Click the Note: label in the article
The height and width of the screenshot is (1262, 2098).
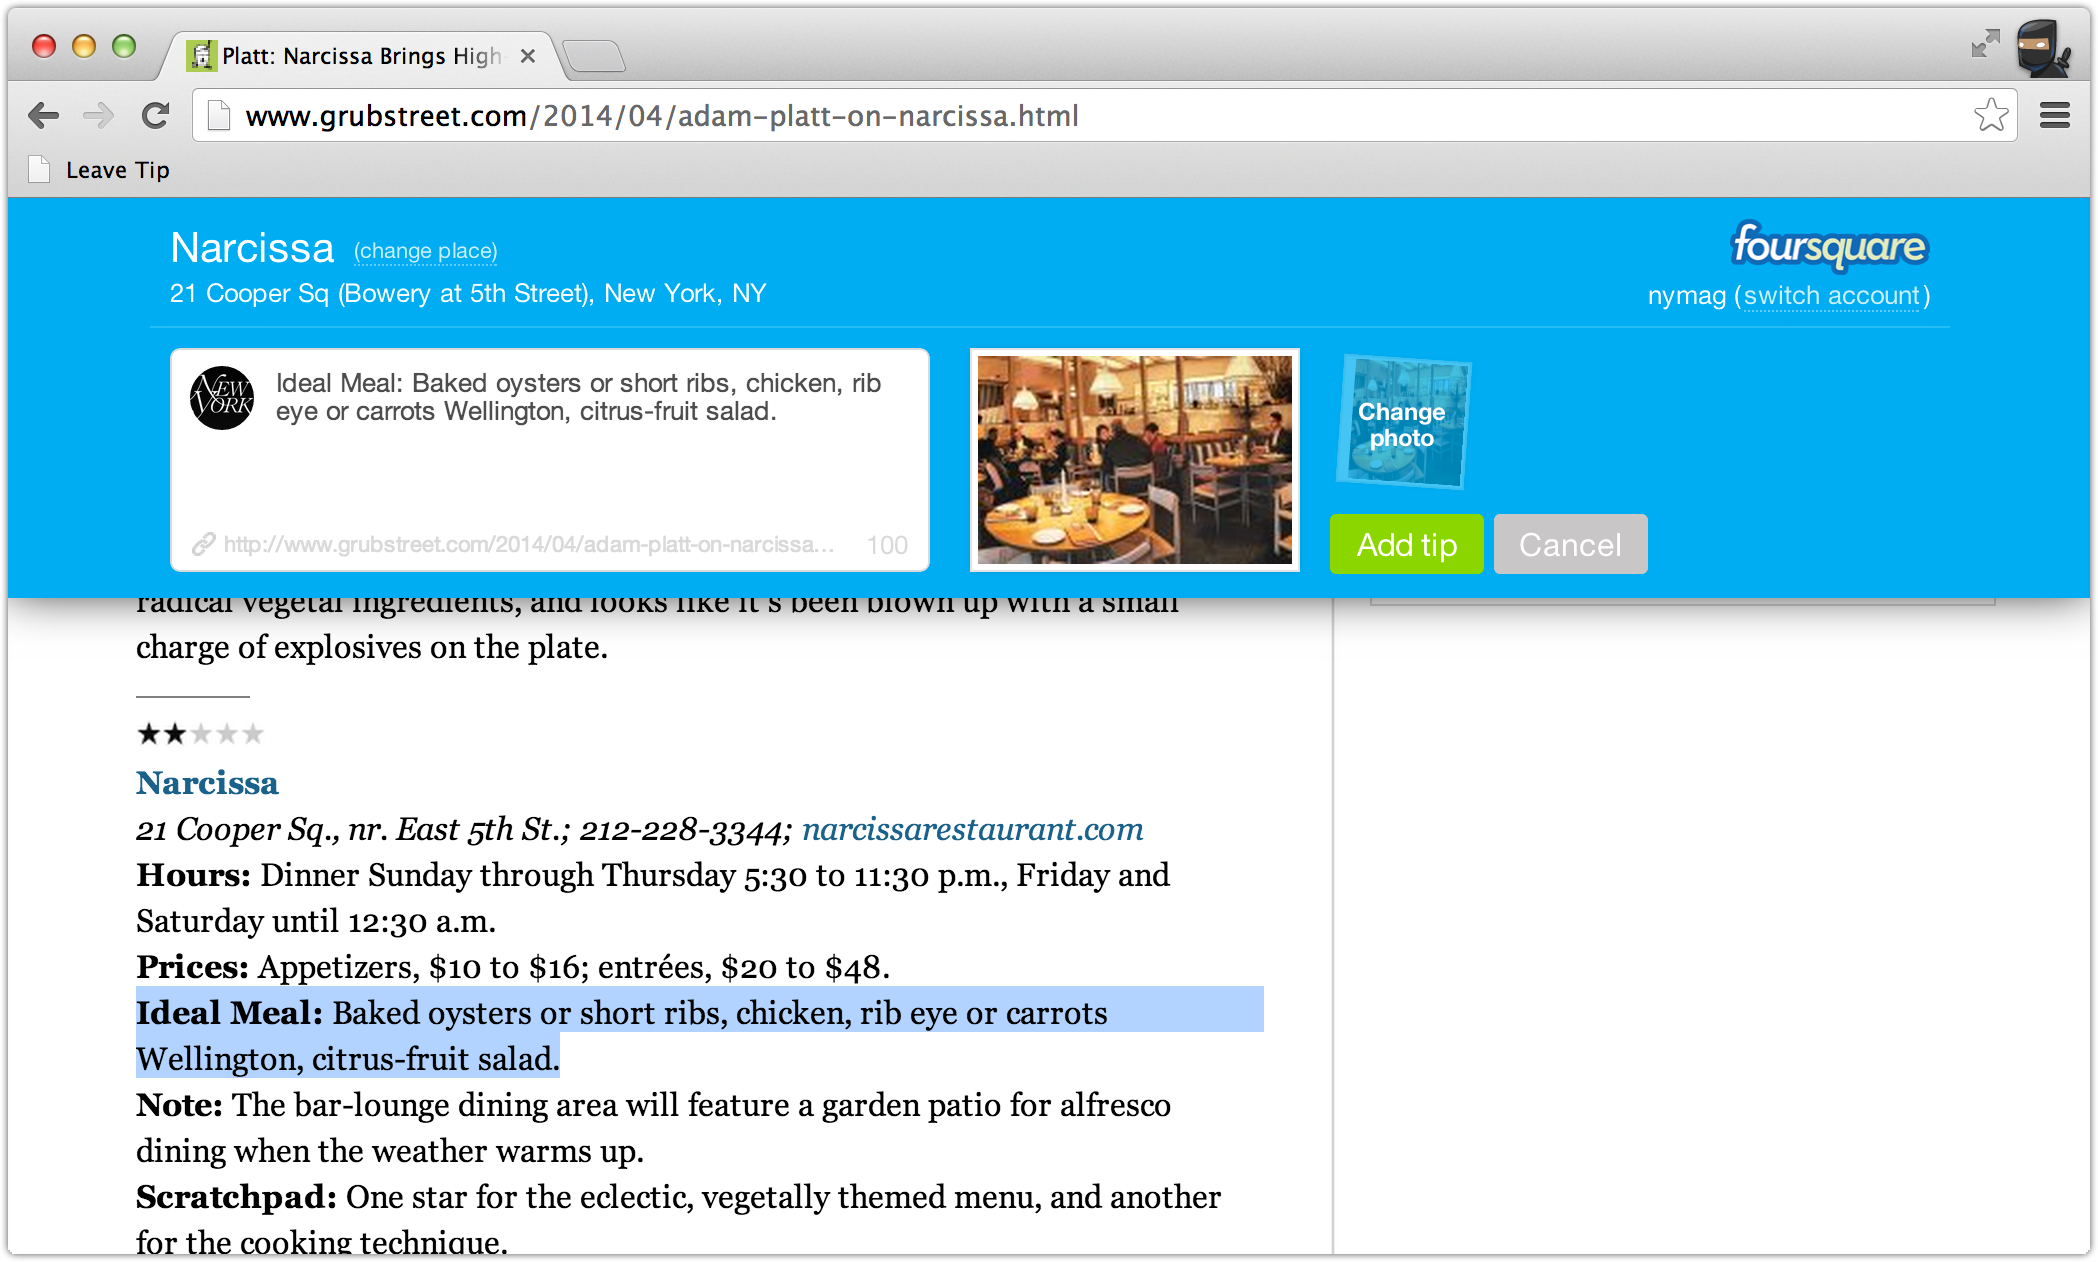[179, 1105]
